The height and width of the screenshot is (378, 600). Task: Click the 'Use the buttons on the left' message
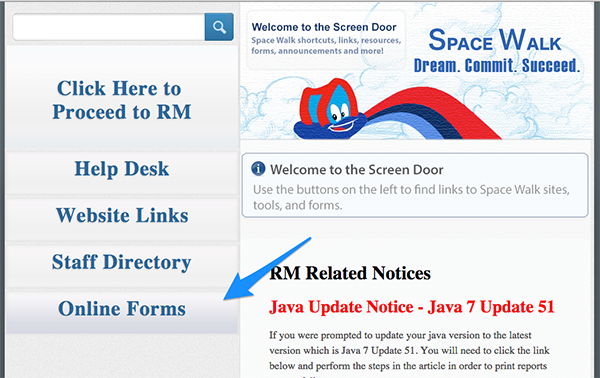coord(411,197)
